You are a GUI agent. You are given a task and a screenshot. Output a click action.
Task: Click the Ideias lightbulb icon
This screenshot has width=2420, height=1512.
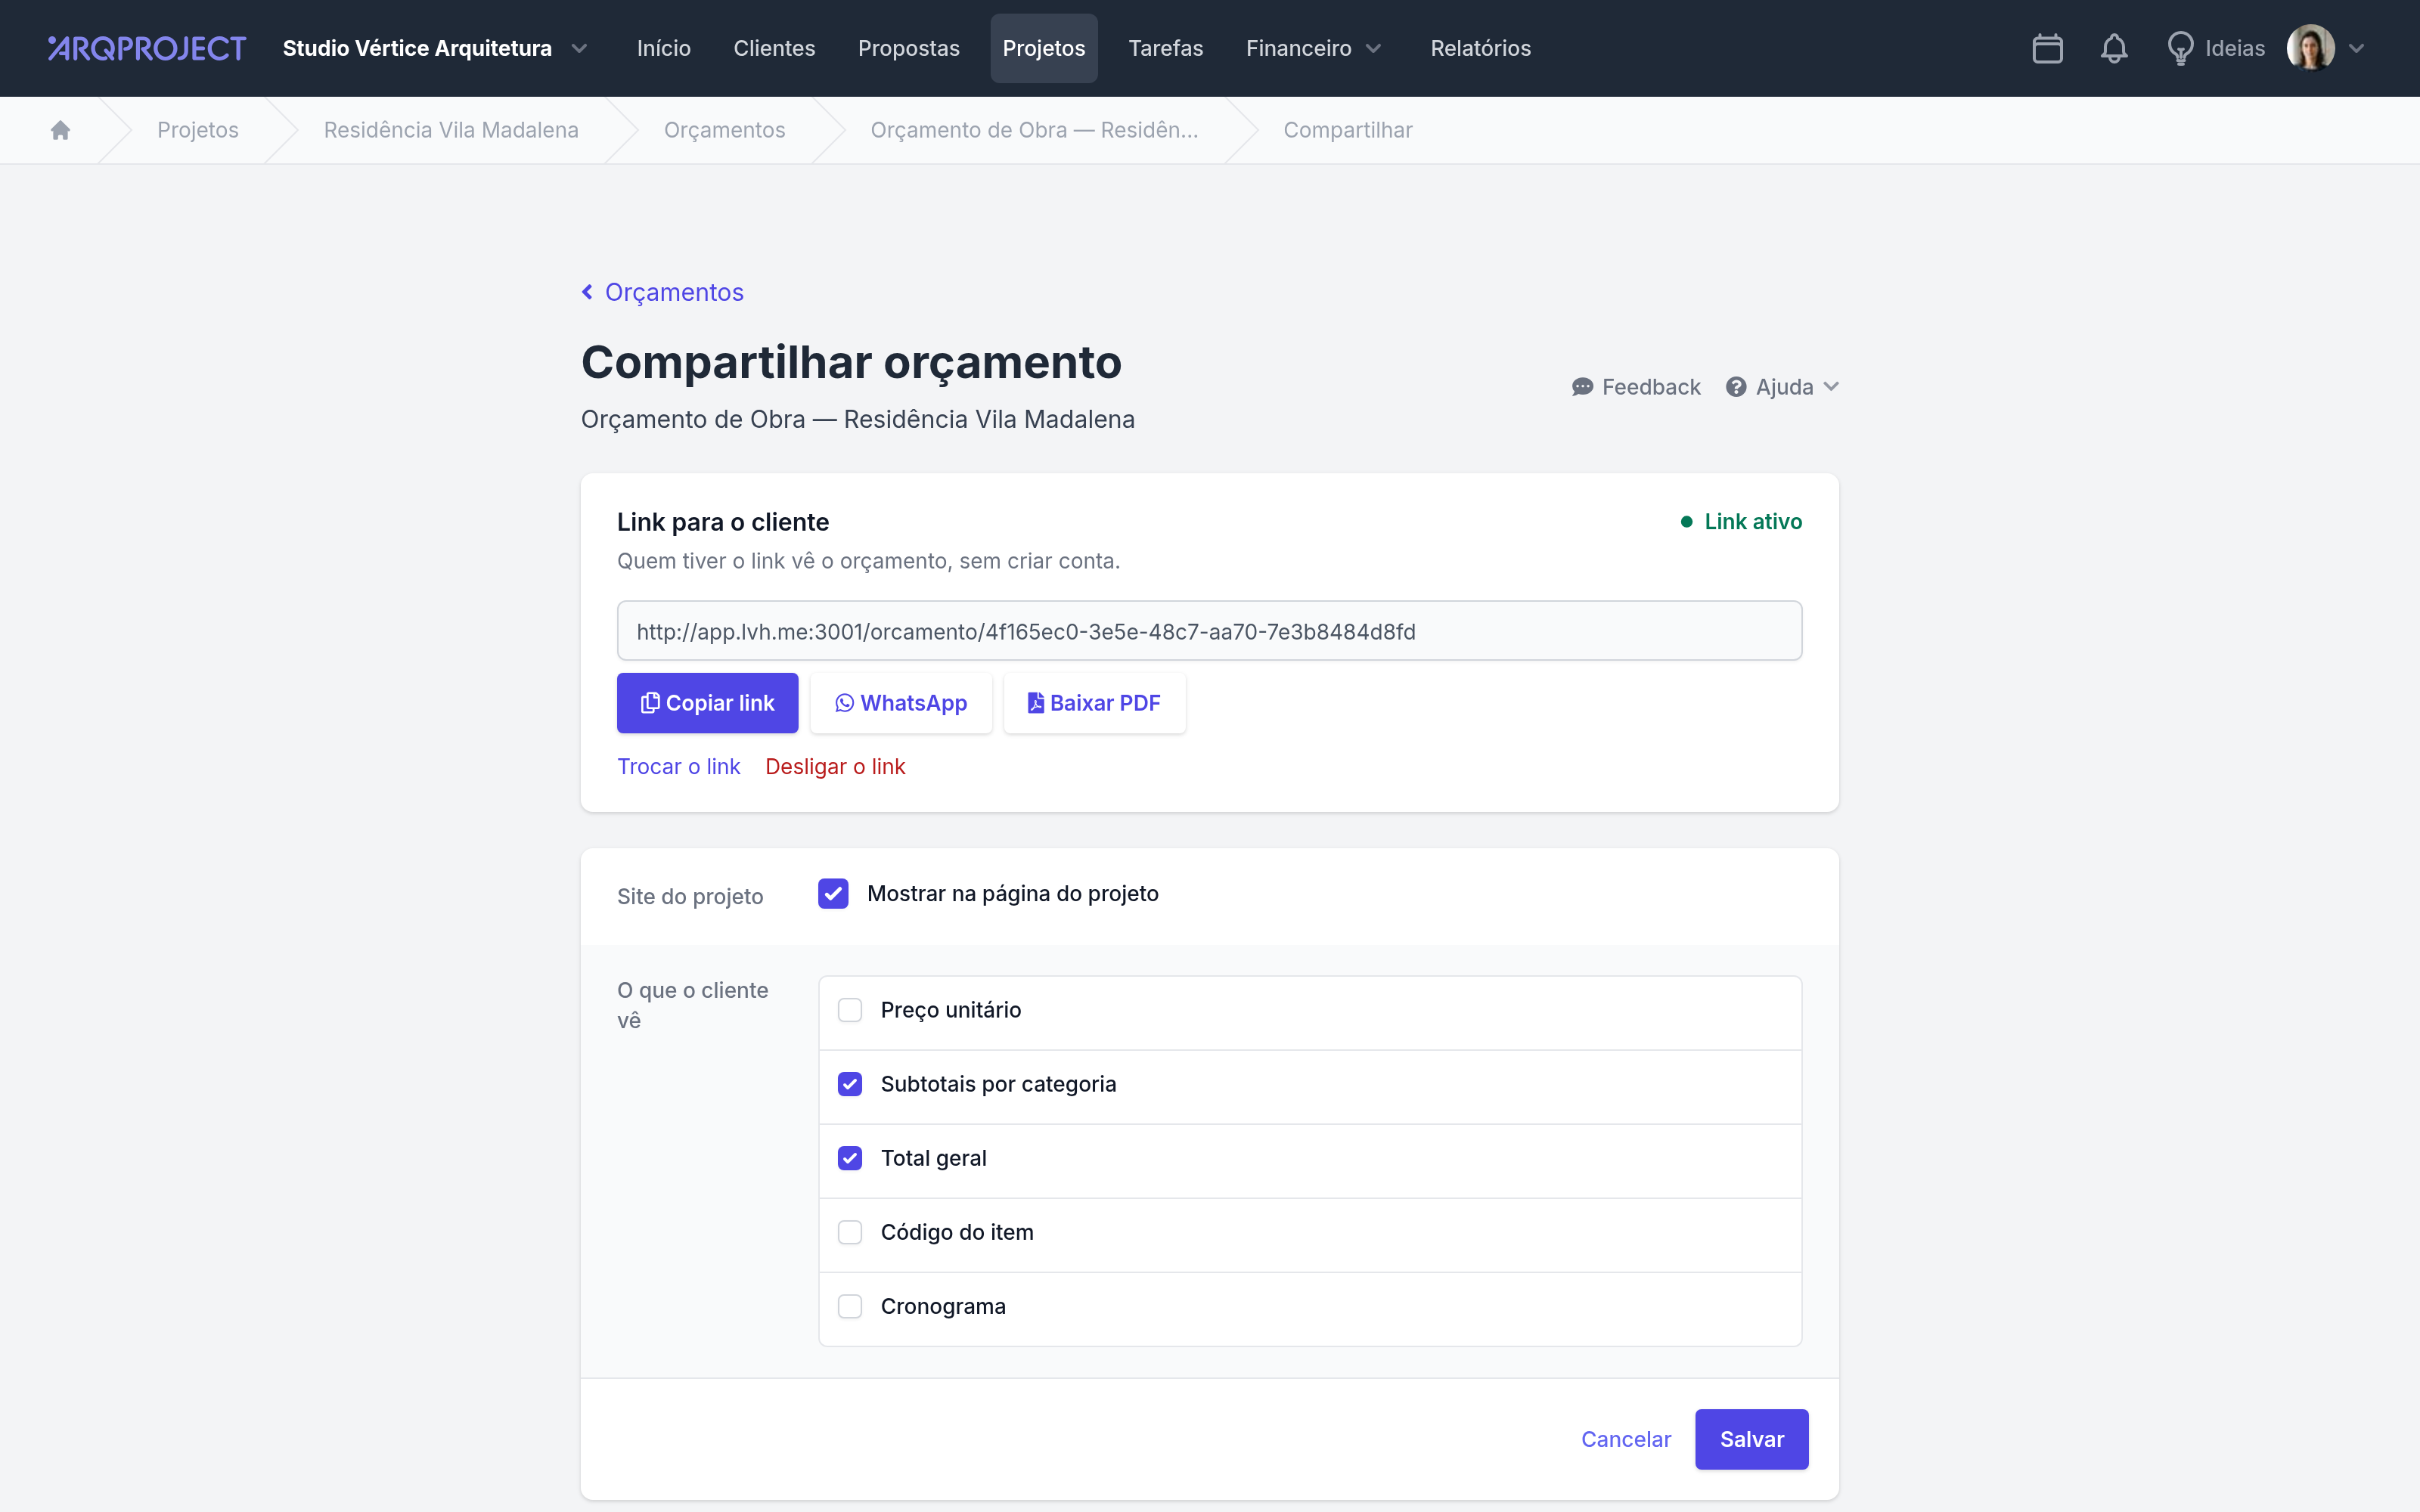[x=2180, y=48]
